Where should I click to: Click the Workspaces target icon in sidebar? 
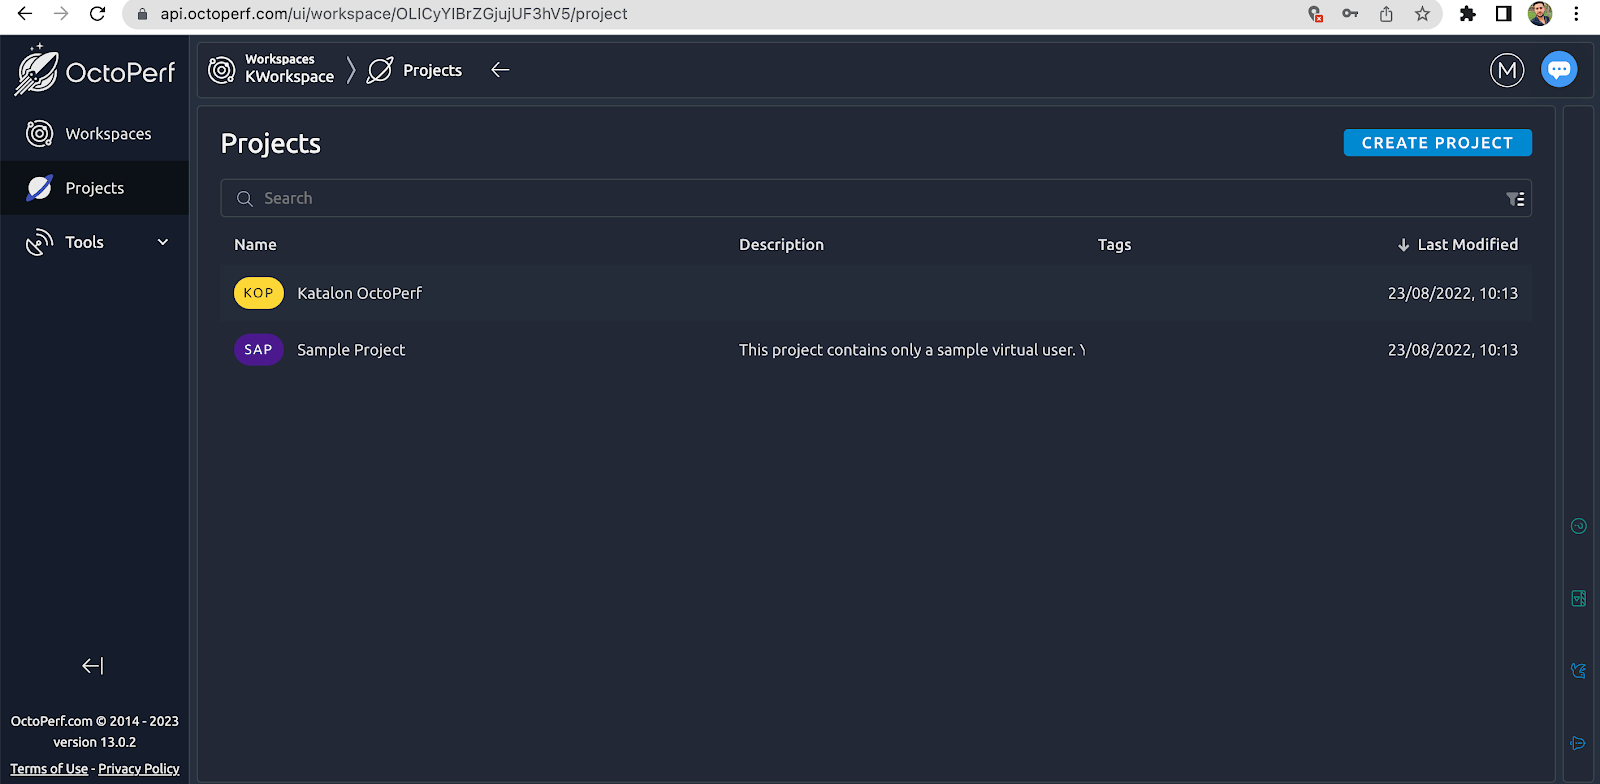click(x=39, y=134)
